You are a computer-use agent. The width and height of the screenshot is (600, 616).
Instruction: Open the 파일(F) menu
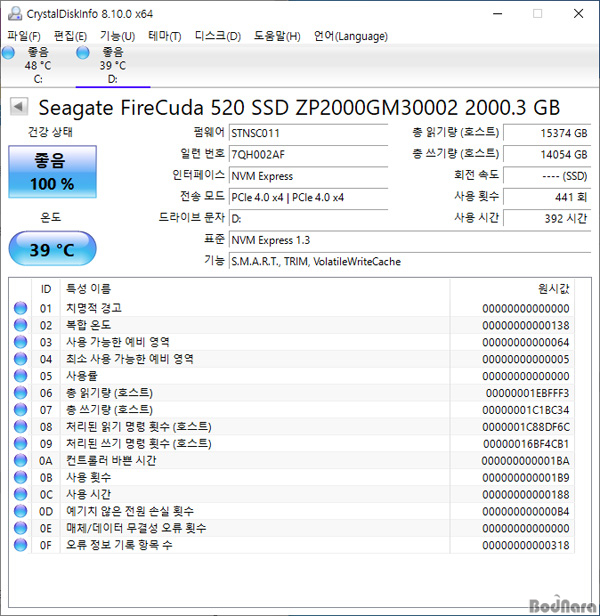[x=24, y=36]
